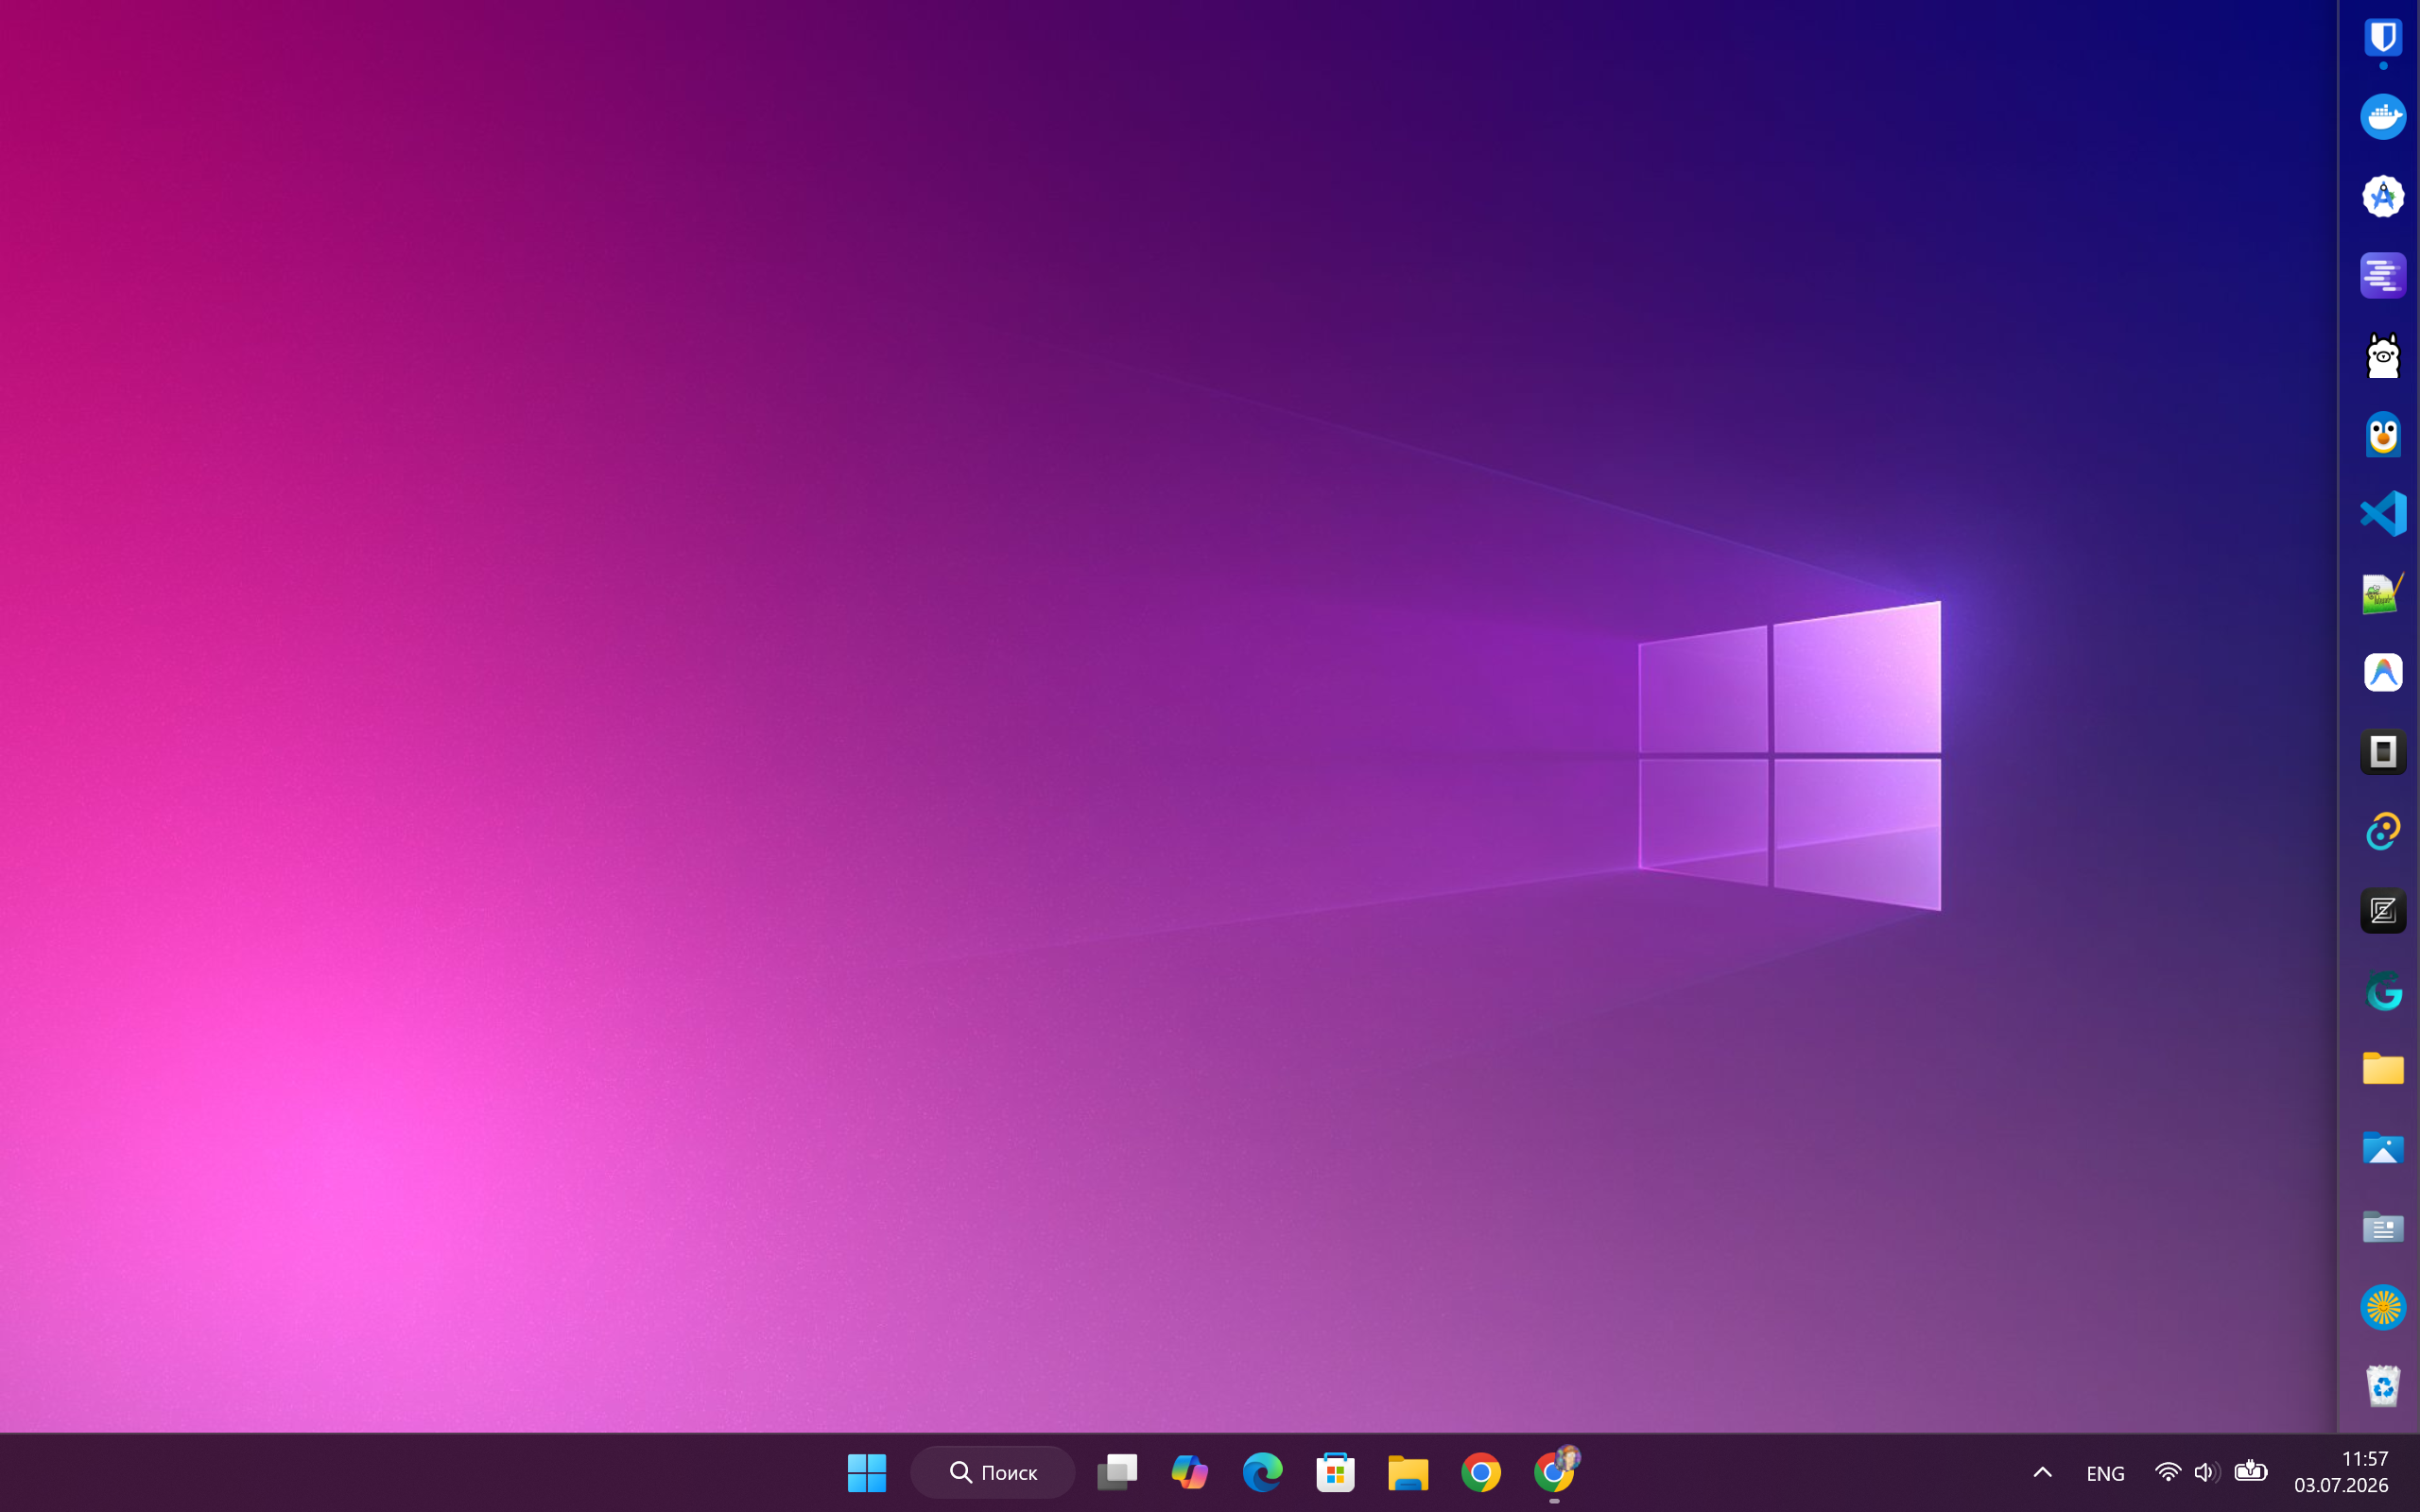Open File Explorer on the taskbar
The width and height of the screenshot is (2420, 1512).
(x=1408, y=1472)
